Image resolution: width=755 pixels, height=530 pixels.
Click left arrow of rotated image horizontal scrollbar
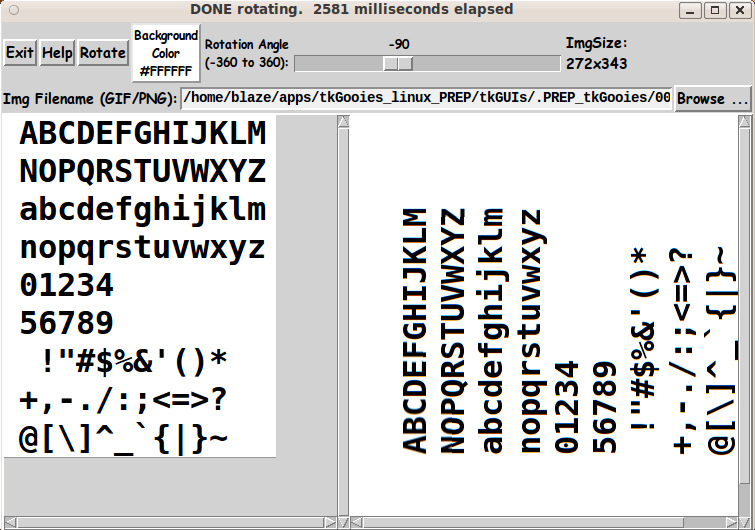click(x=356, y=522)
